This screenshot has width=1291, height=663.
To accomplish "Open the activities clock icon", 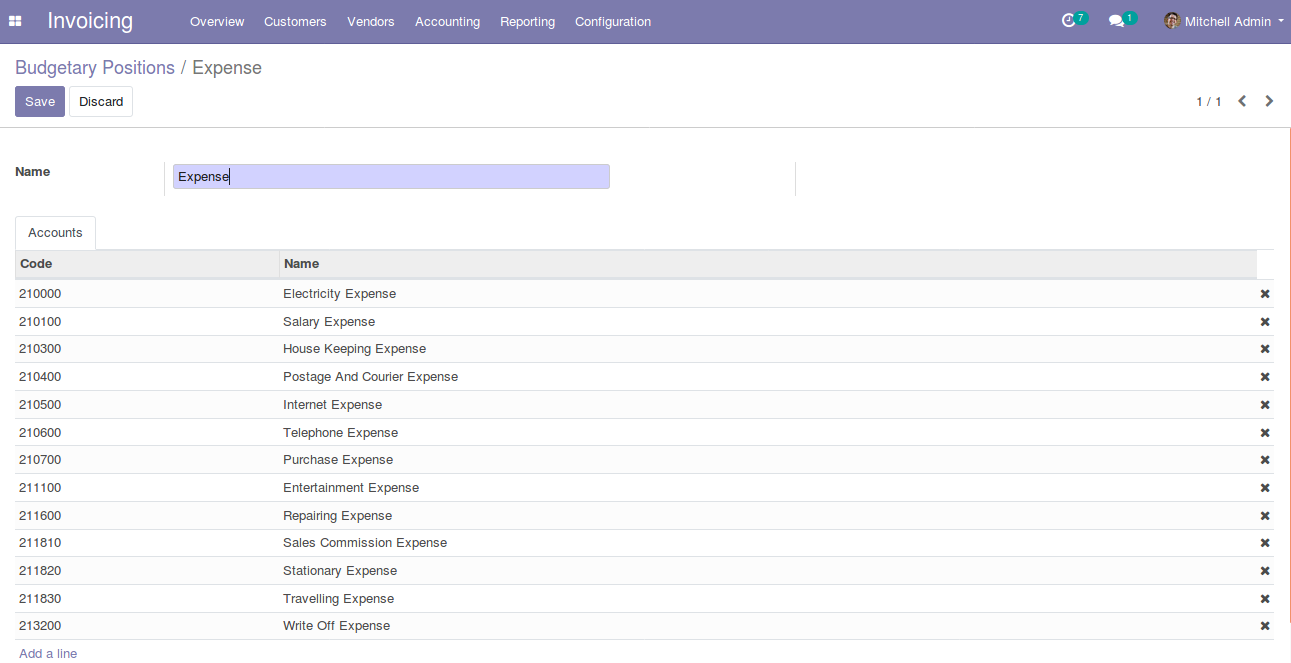I will coord(1069,21).
